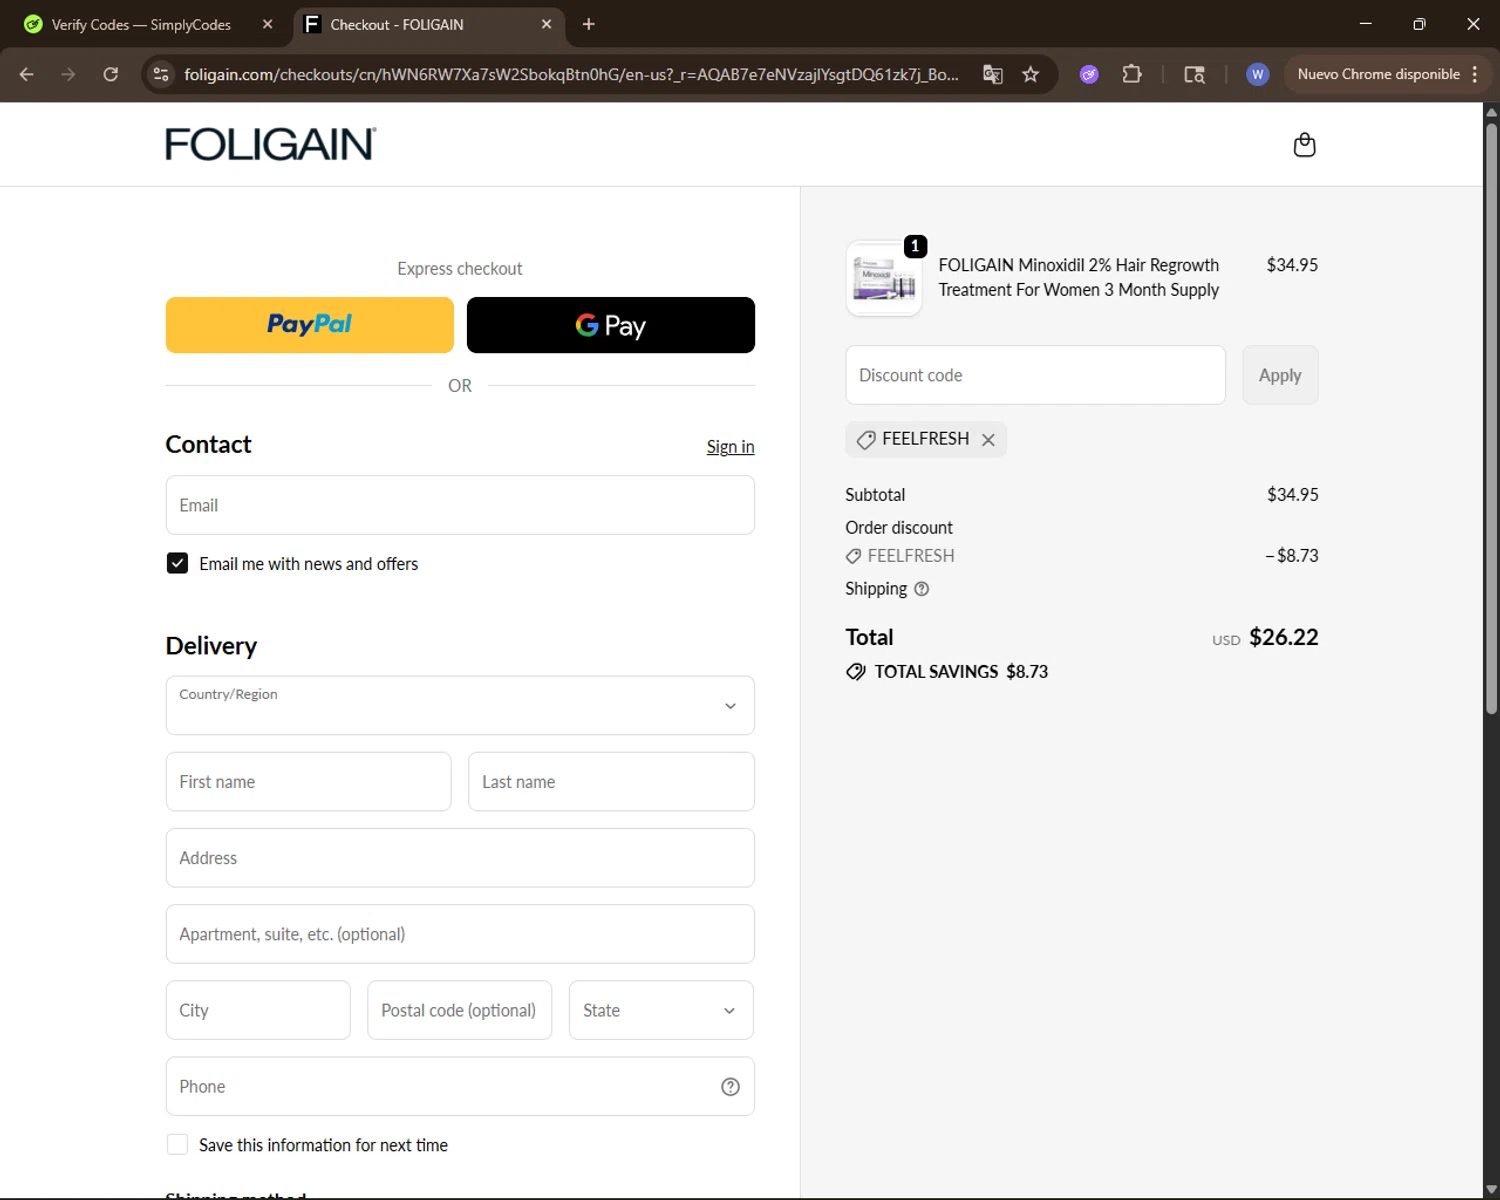Close the Verify Codes SimplyCodes tab
The width and height of the screenshot is (1500, 1200).
click(267, 24)
